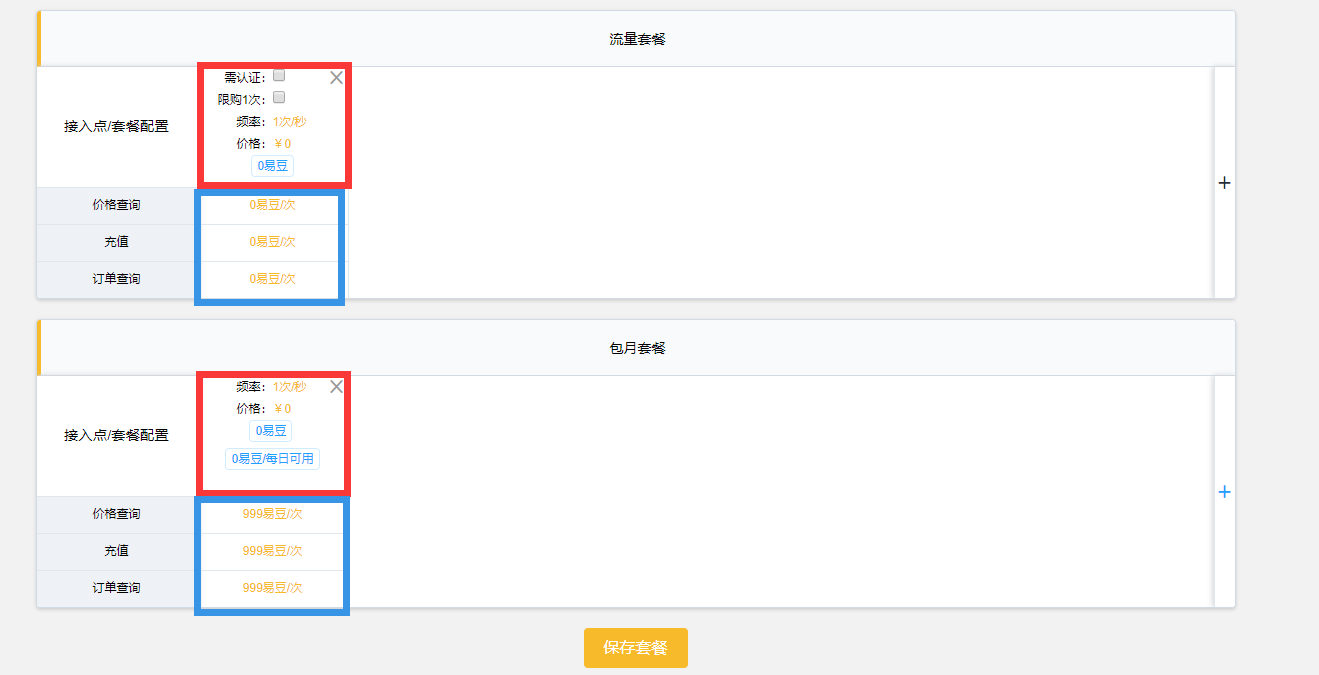
Task: Change the ¥ 0 price in 包月套餐
Action: click(283, 409)
